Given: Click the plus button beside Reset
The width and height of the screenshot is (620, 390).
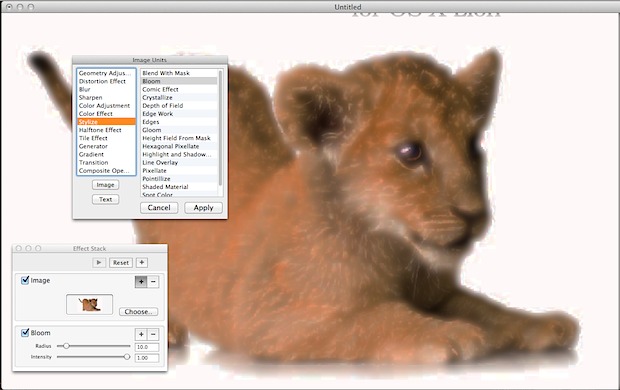Looking at the screenshot, I should pos(142,262).
